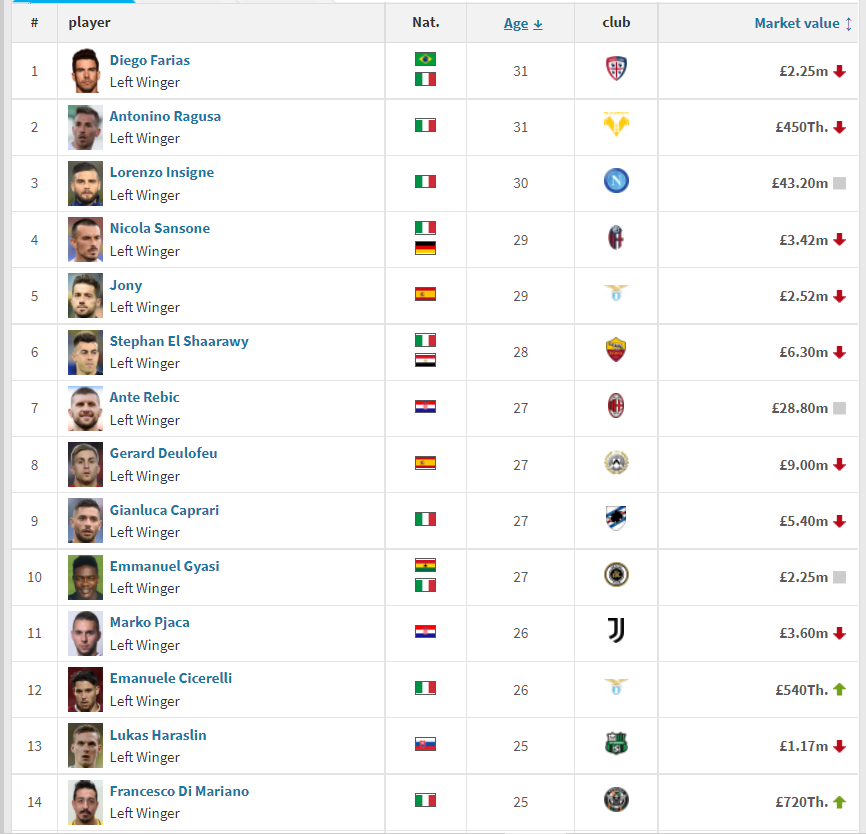Open the Sampdoria crest in Caprari row

coord(616,519)
